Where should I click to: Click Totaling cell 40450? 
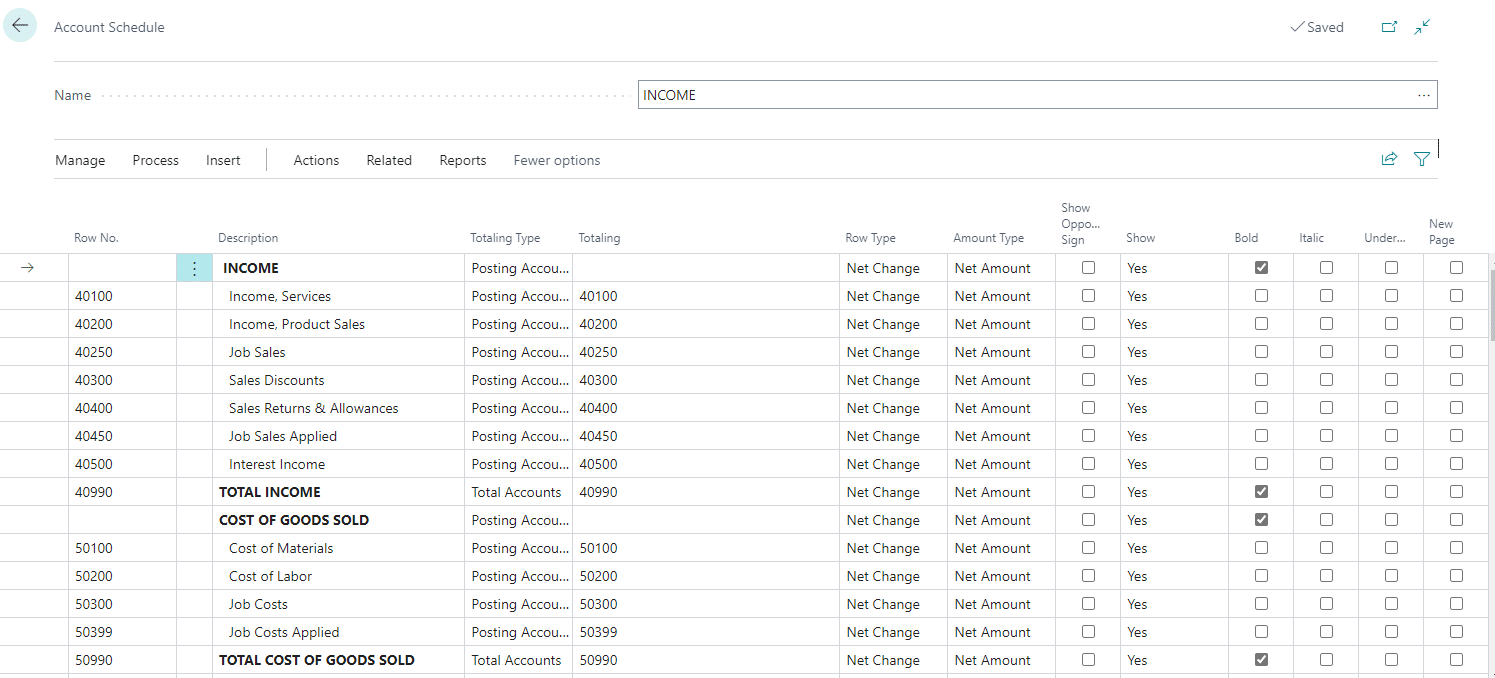[x=706, y=436]
